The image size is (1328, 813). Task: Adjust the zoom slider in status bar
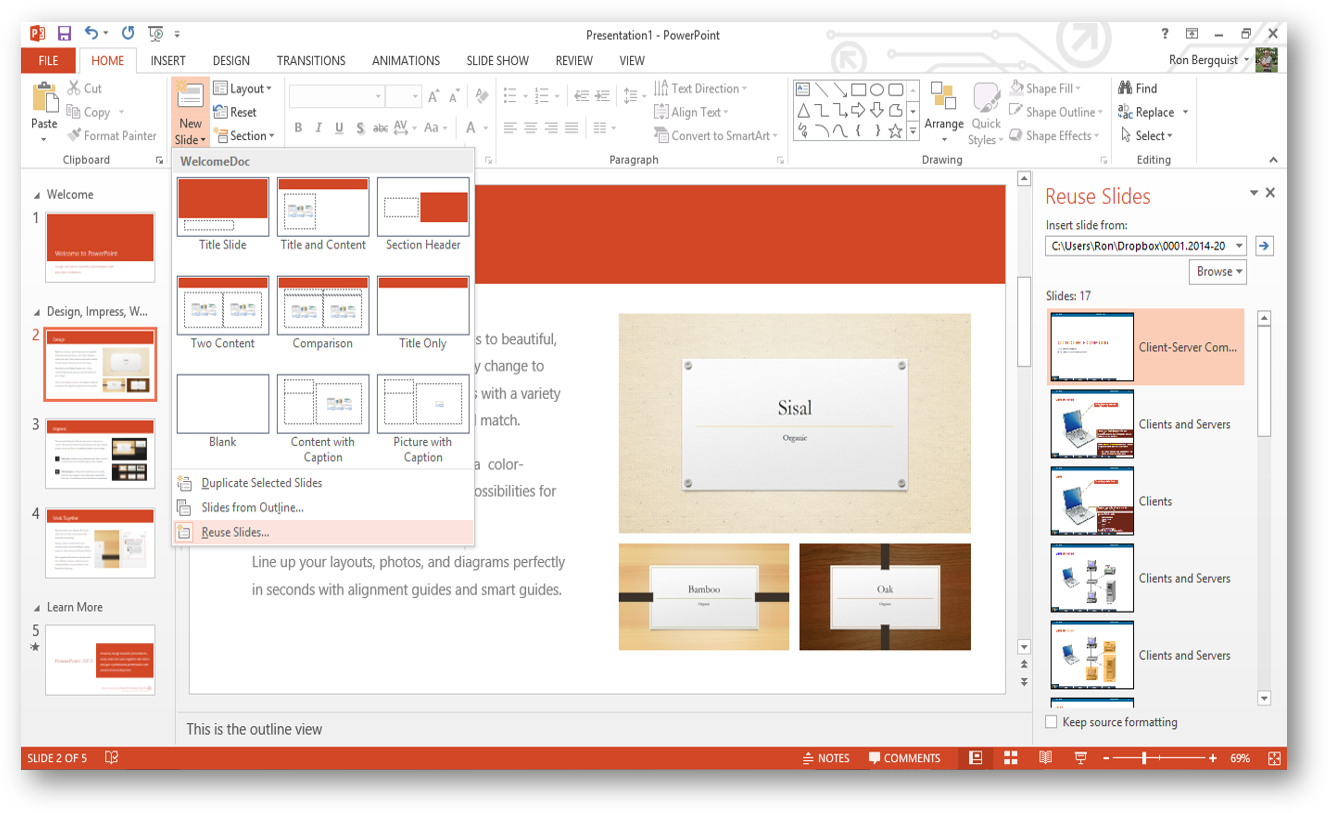[x=1145, y=758]
